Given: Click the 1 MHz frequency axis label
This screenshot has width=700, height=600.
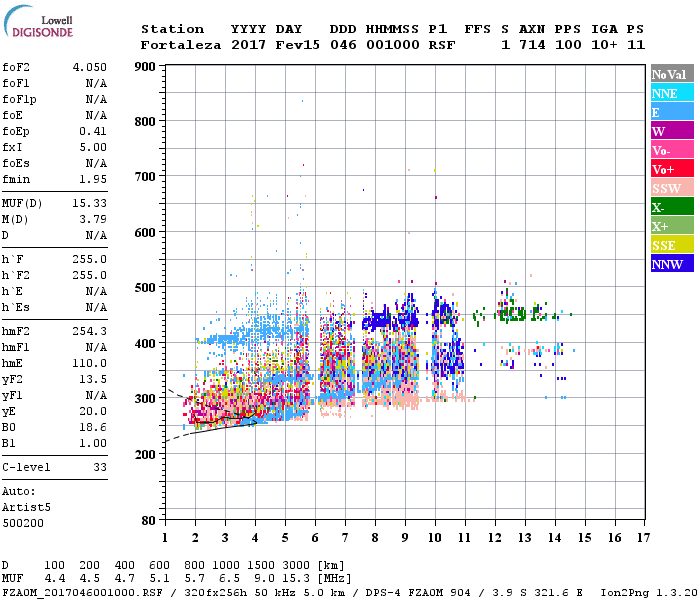Looking at the screenshot, I should point(165,538).
